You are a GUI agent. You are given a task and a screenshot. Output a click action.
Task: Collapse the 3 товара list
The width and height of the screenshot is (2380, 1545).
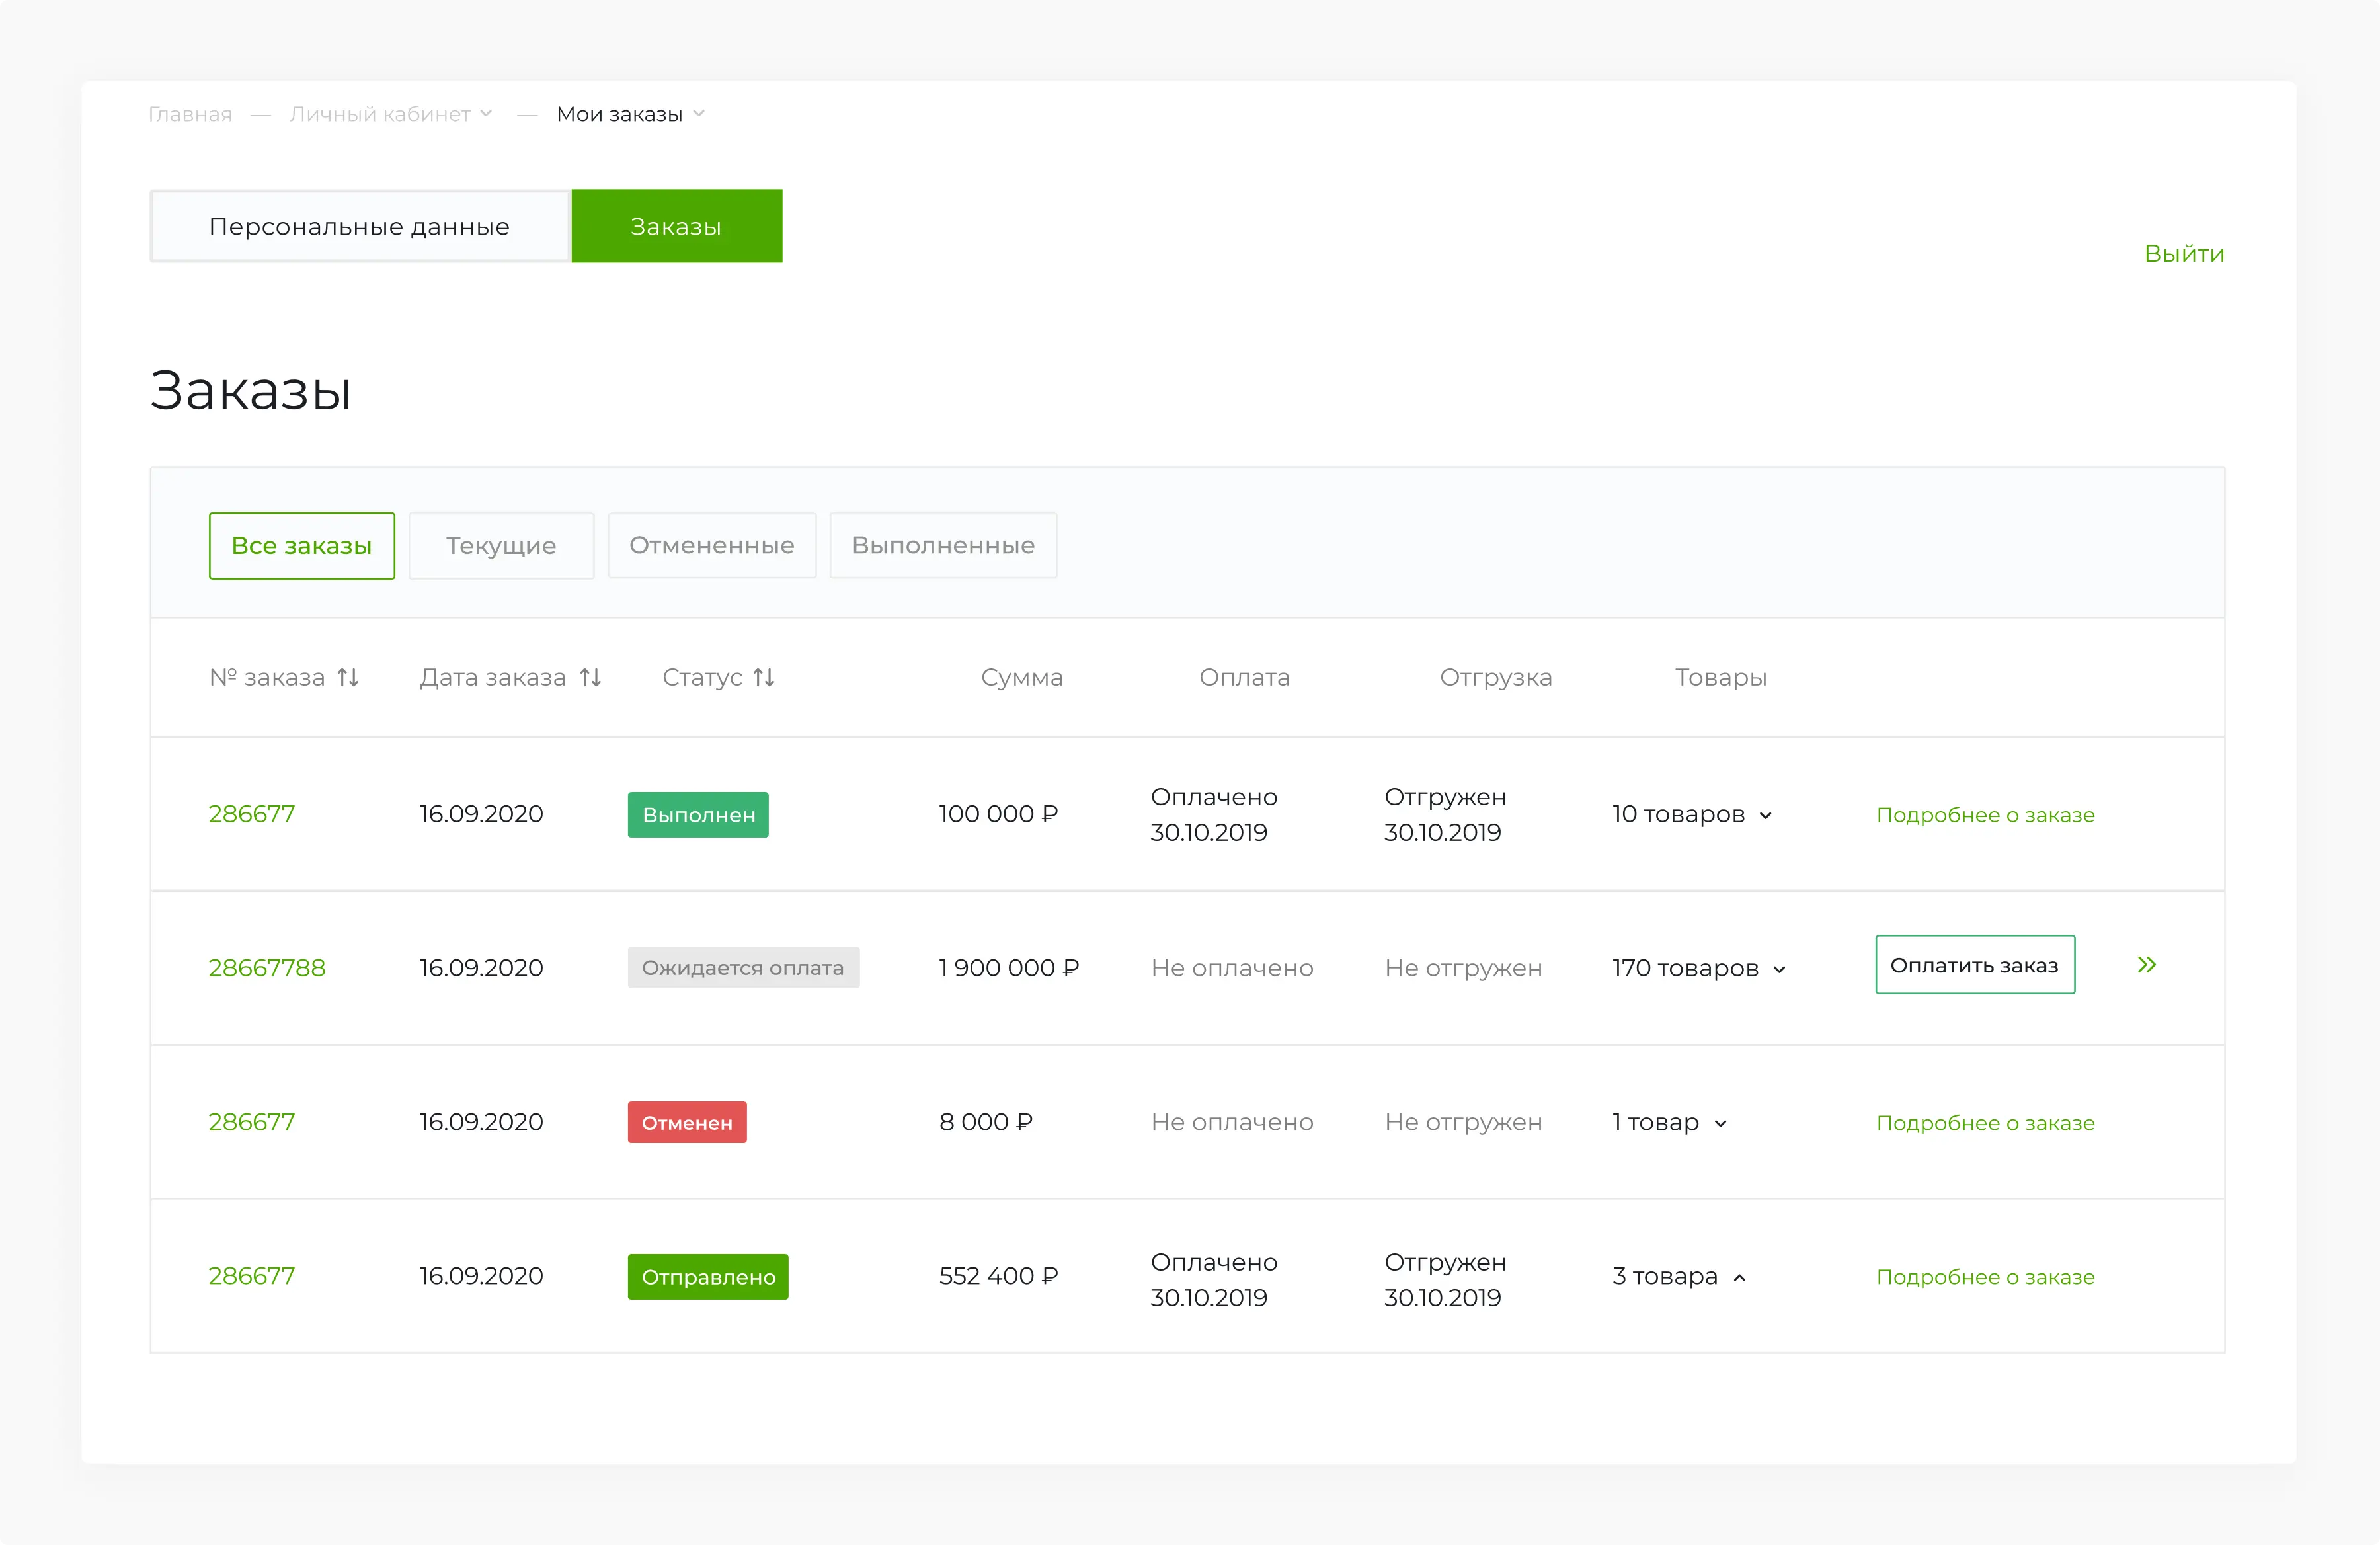tap(1740, 1278)
